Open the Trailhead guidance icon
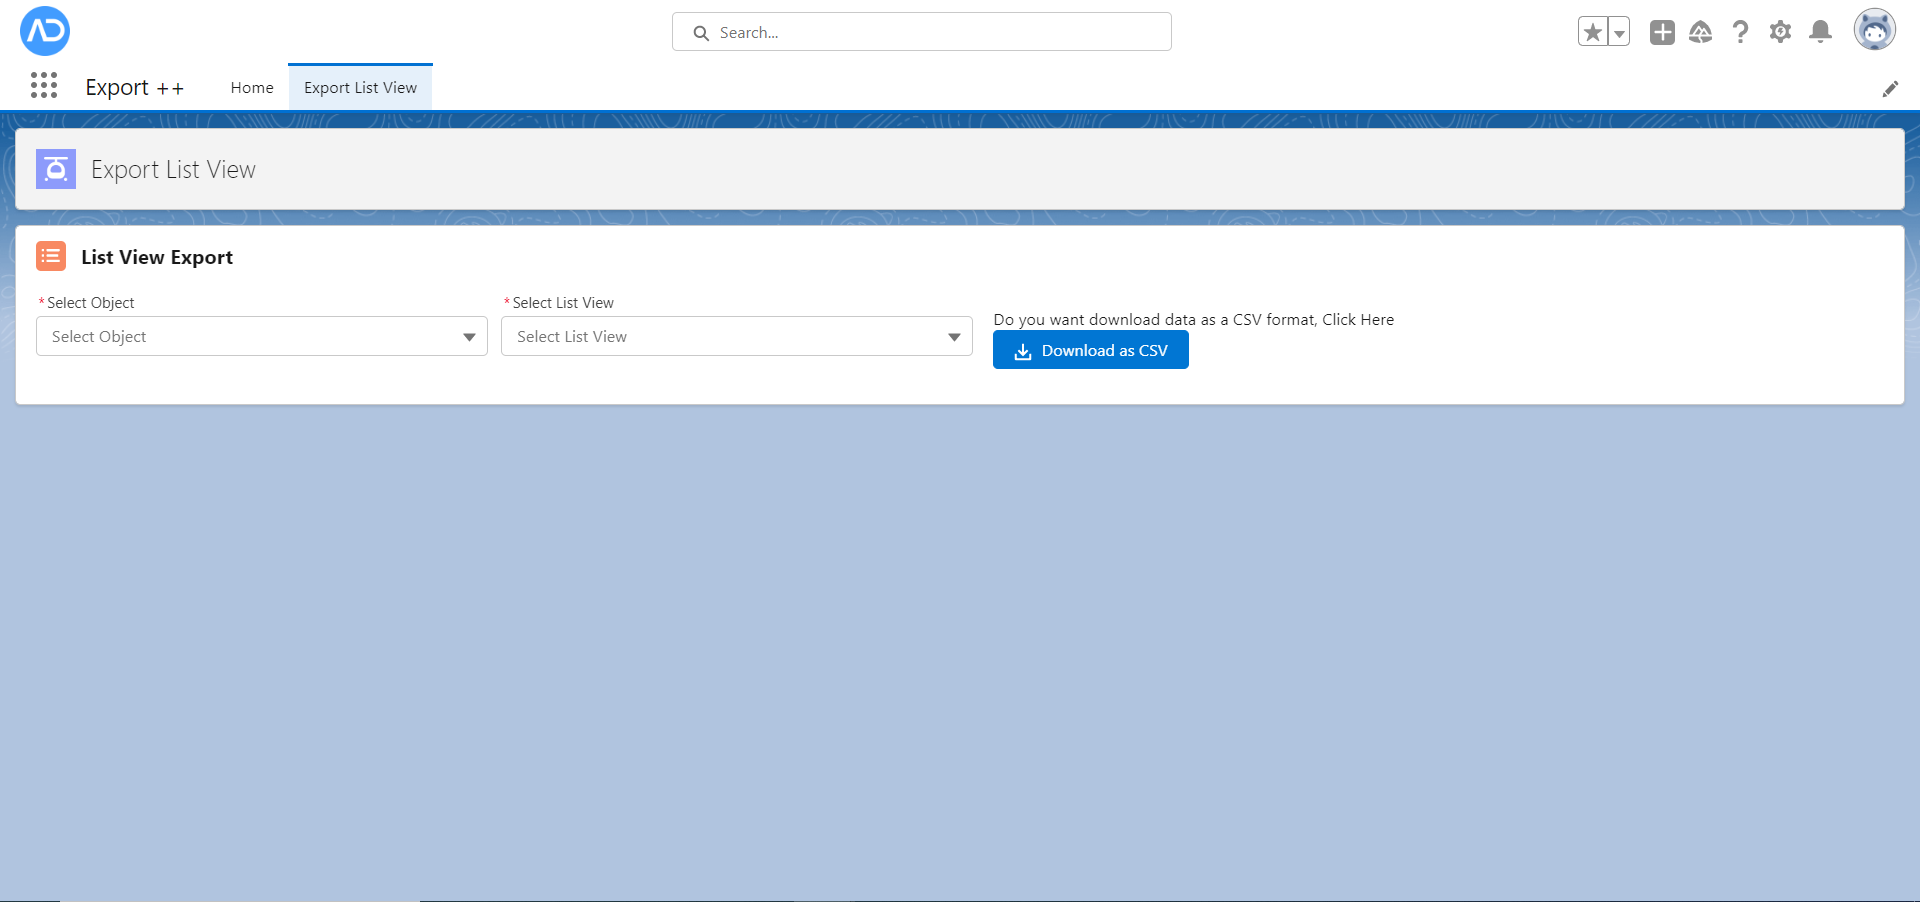 coord(1700,32)
